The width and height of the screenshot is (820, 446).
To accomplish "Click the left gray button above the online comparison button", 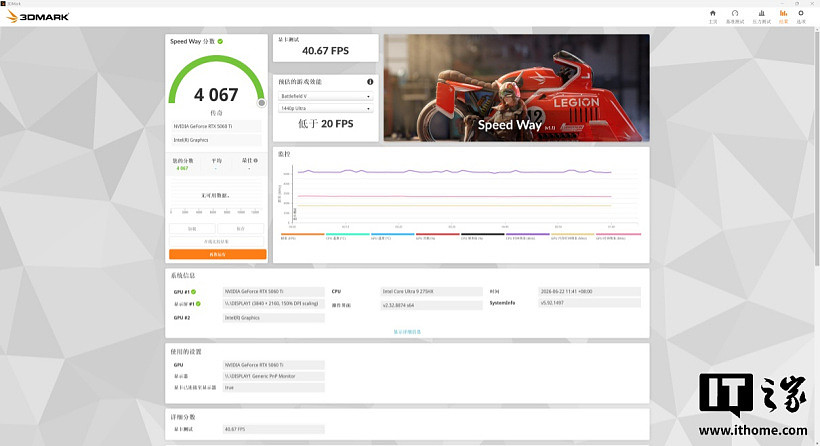I will 192,228.
